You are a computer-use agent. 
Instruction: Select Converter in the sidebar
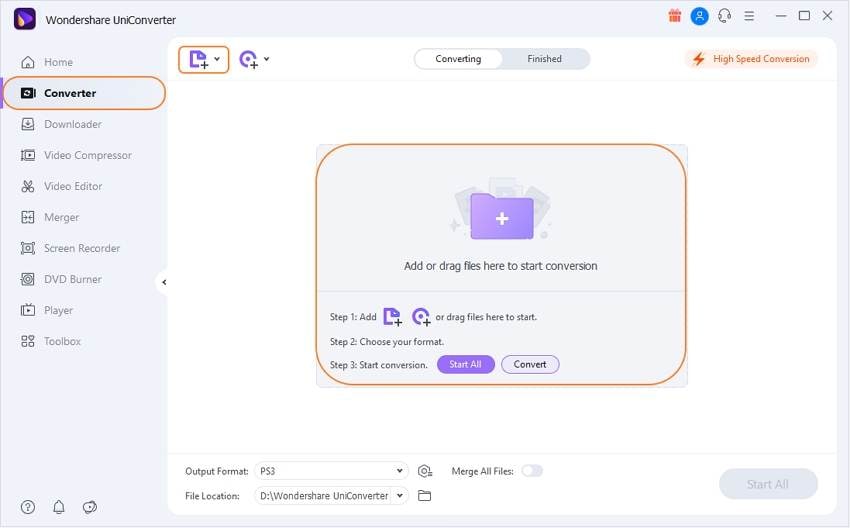[x=84, y=93]
